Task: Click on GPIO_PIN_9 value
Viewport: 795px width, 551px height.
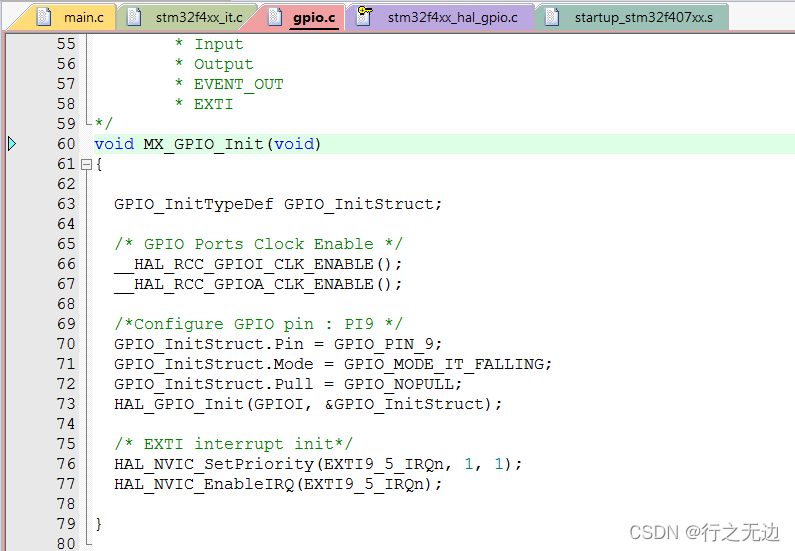Action: pyautogui.click(x=384, y=344)
